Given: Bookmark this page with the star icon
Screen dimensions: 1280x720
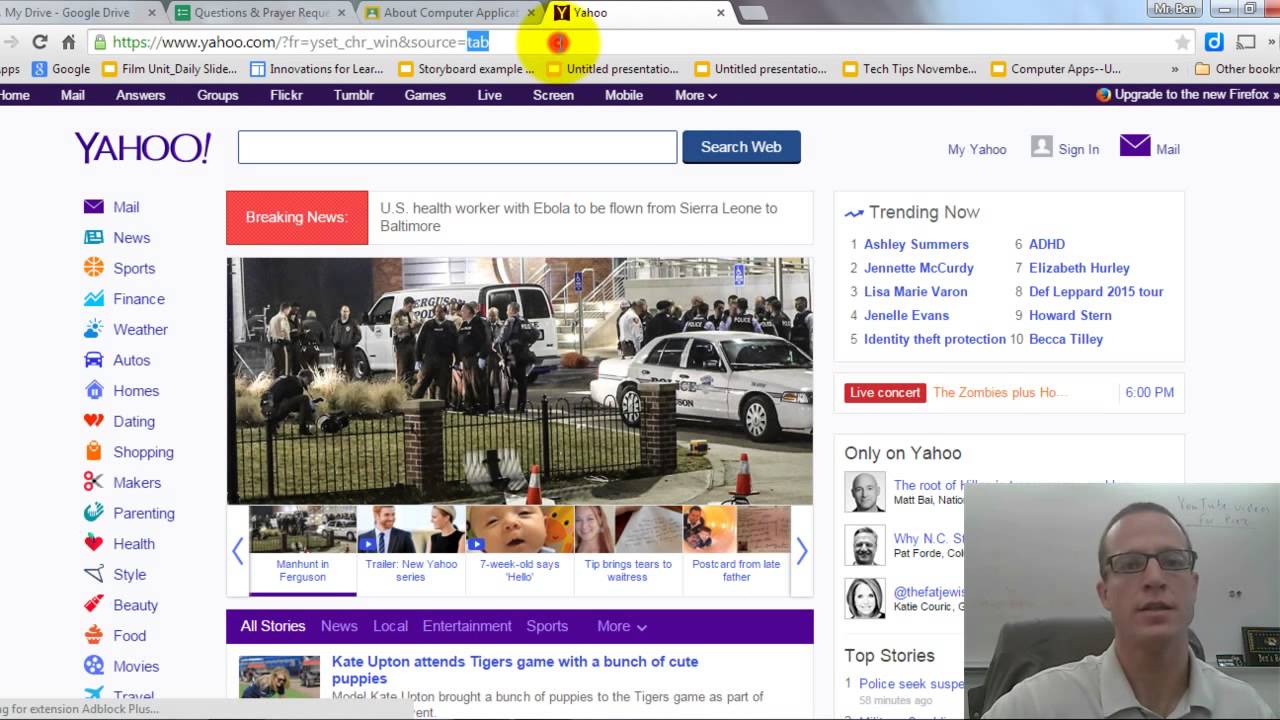Looking at the screenshot, I should 1182,42.
